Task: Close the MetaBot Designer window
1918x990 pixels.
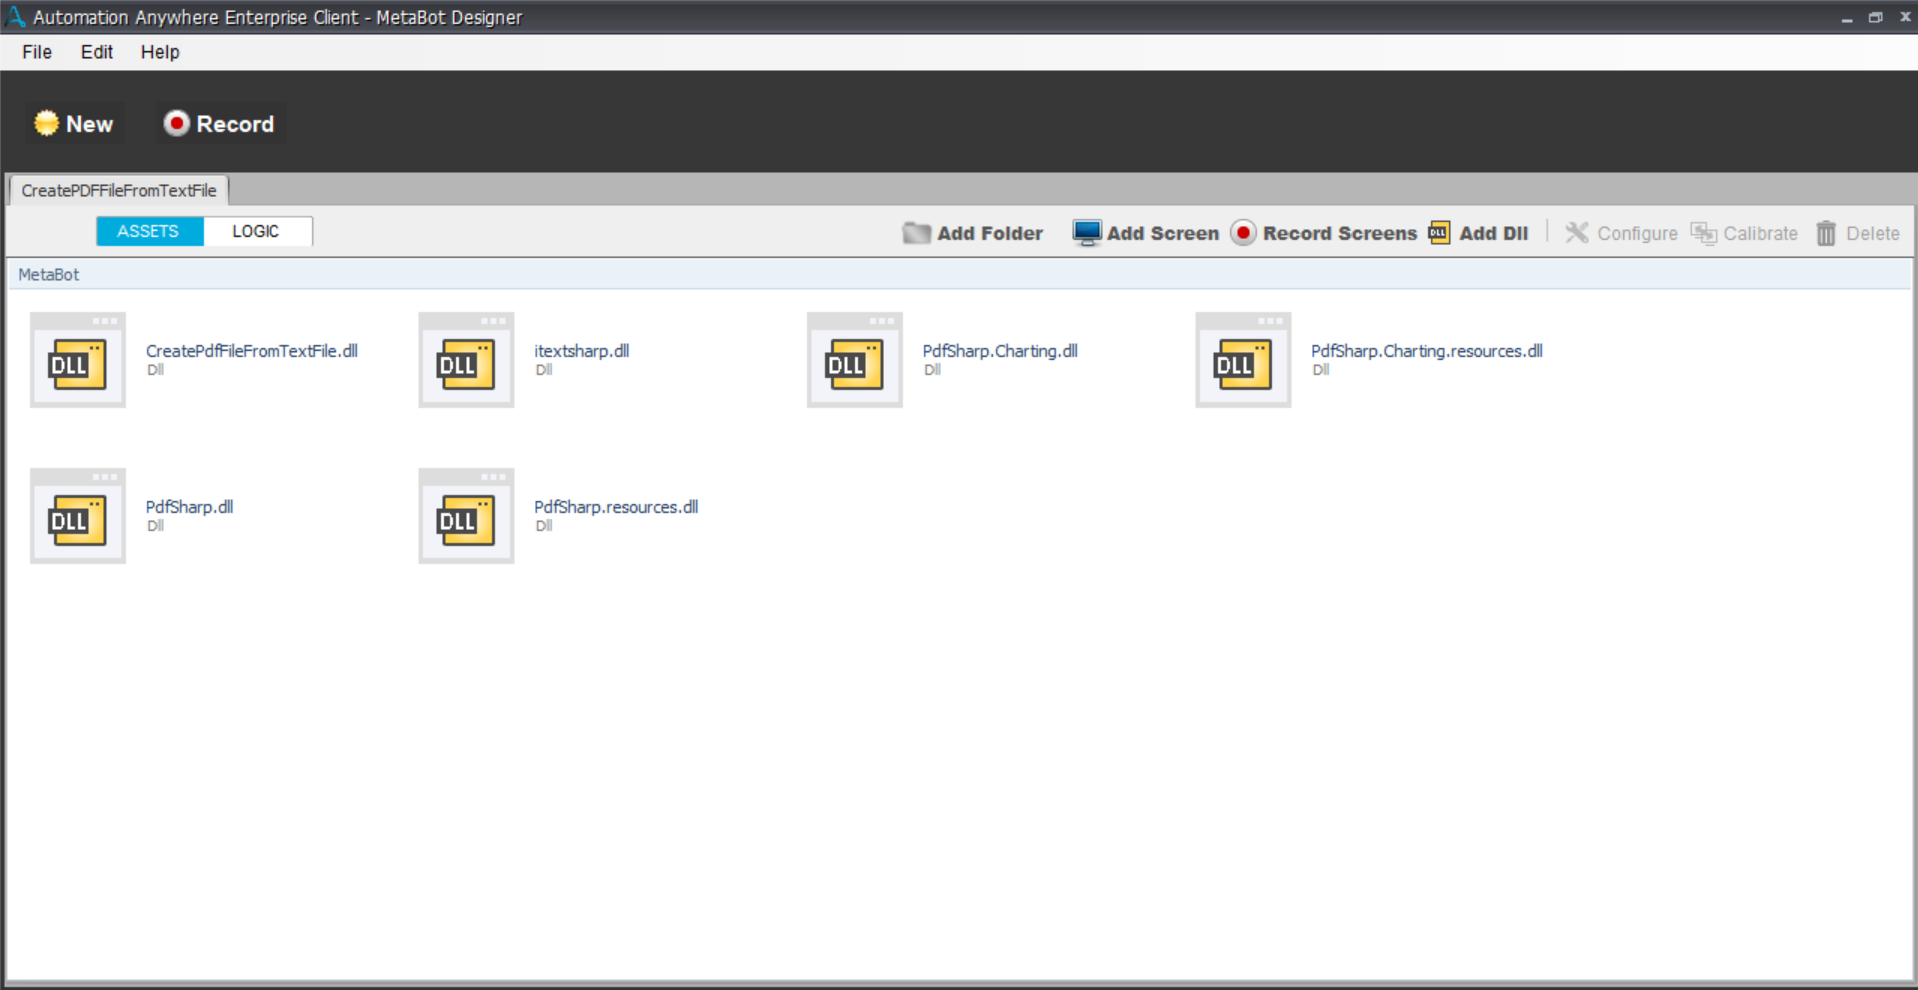Action: click(1905, 17)
